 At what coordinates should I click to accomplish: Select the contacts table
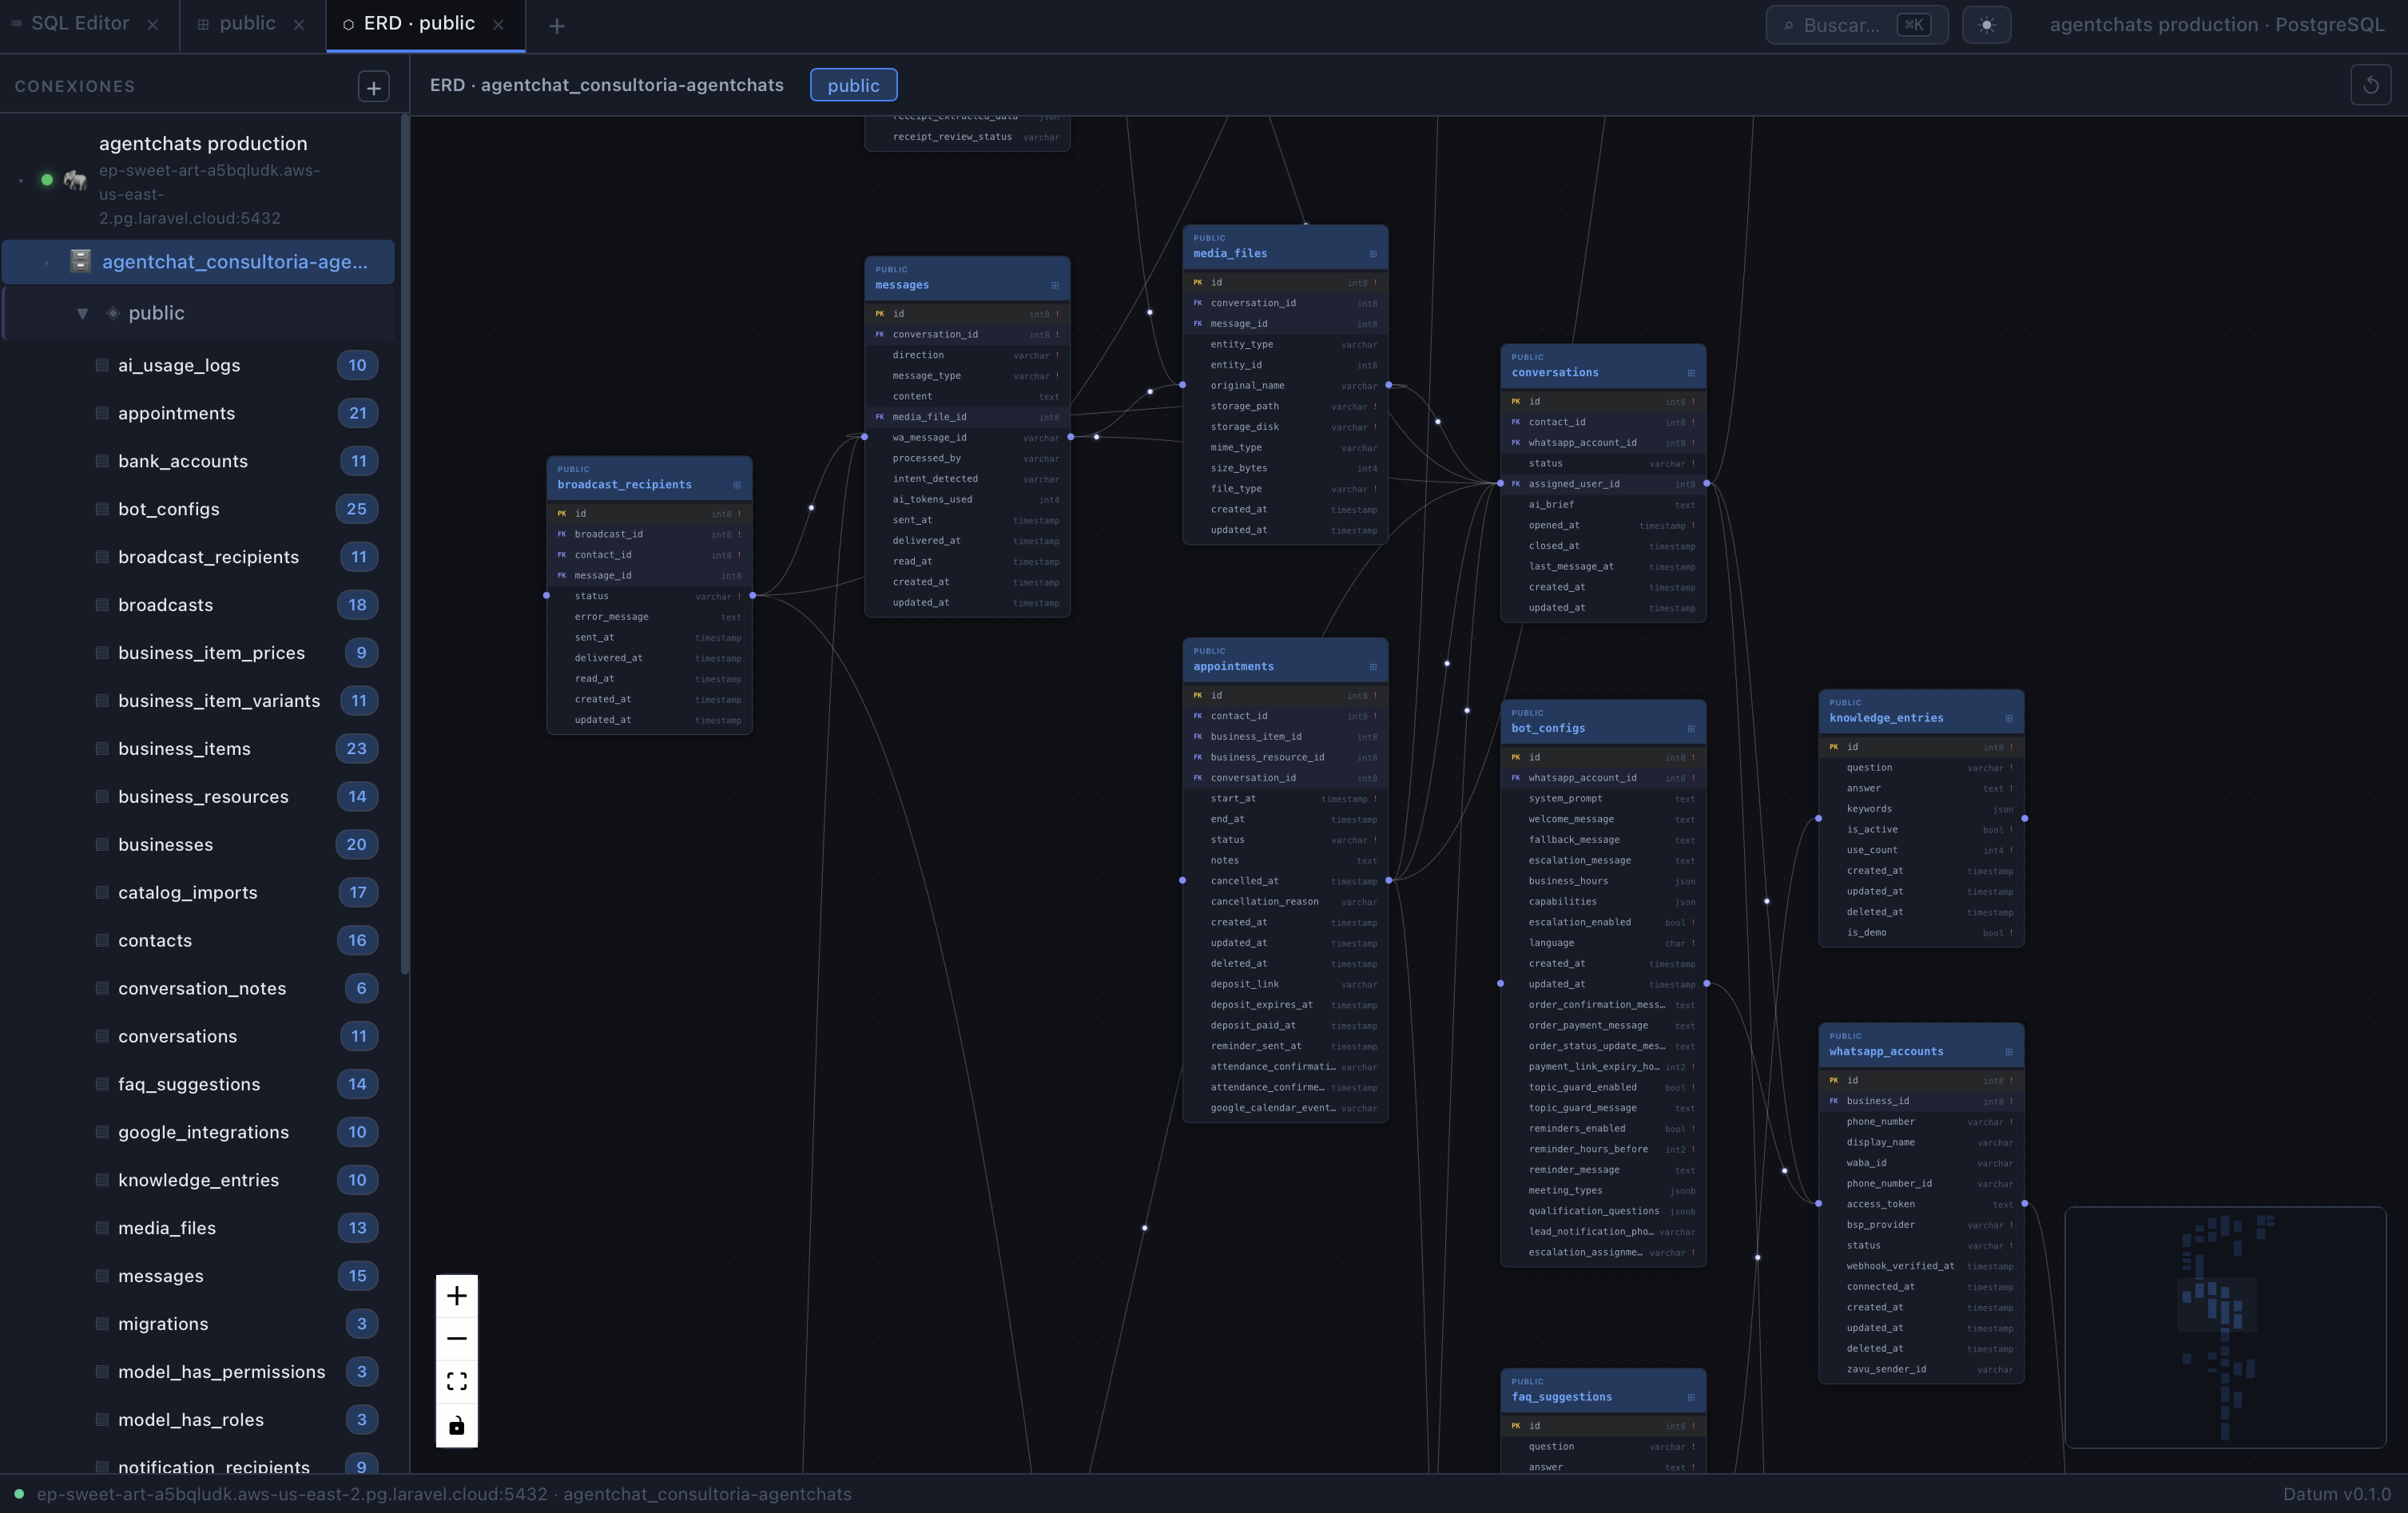coord(198,941)
